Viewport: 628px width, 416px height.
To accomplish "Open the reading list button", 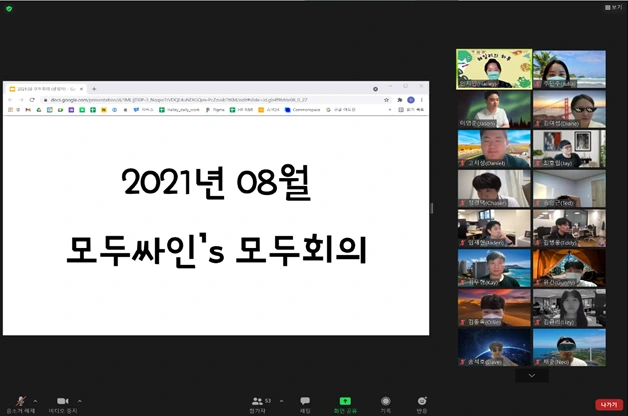I will (411, 110).
